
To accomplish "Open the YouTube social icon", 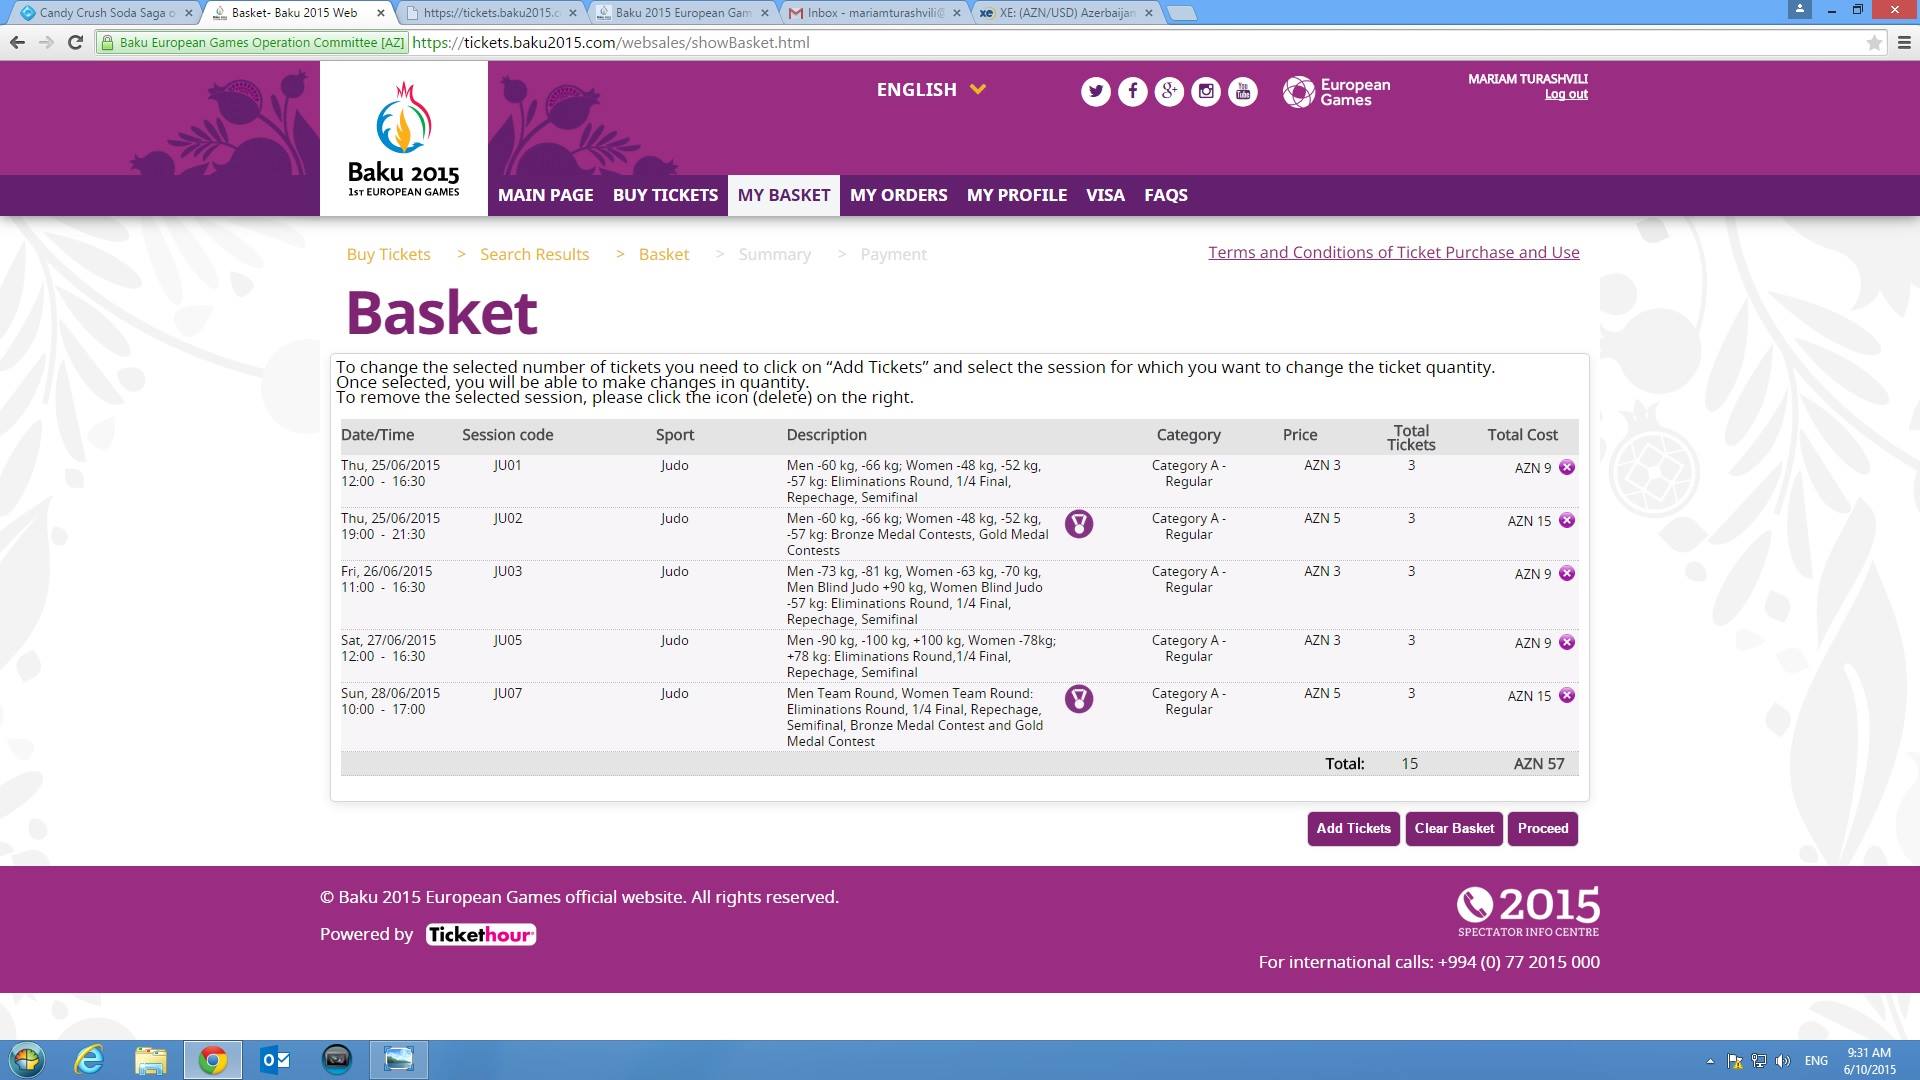I will click(1243, 92).
